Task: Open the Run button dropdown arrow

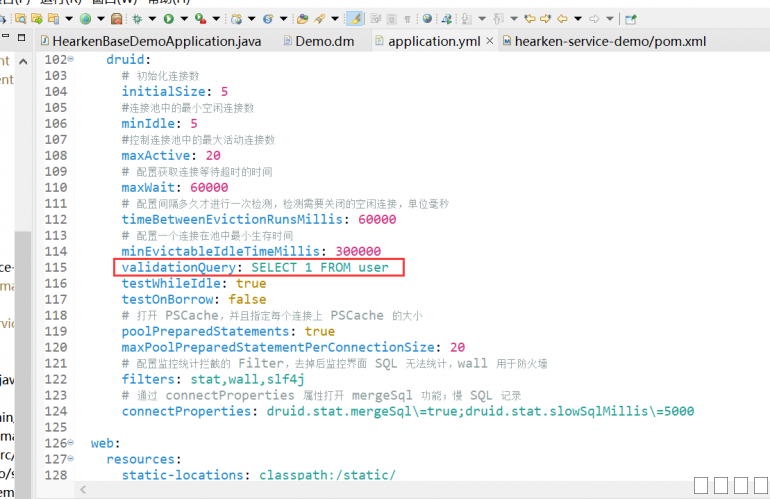Action: (x=183, y=18)
